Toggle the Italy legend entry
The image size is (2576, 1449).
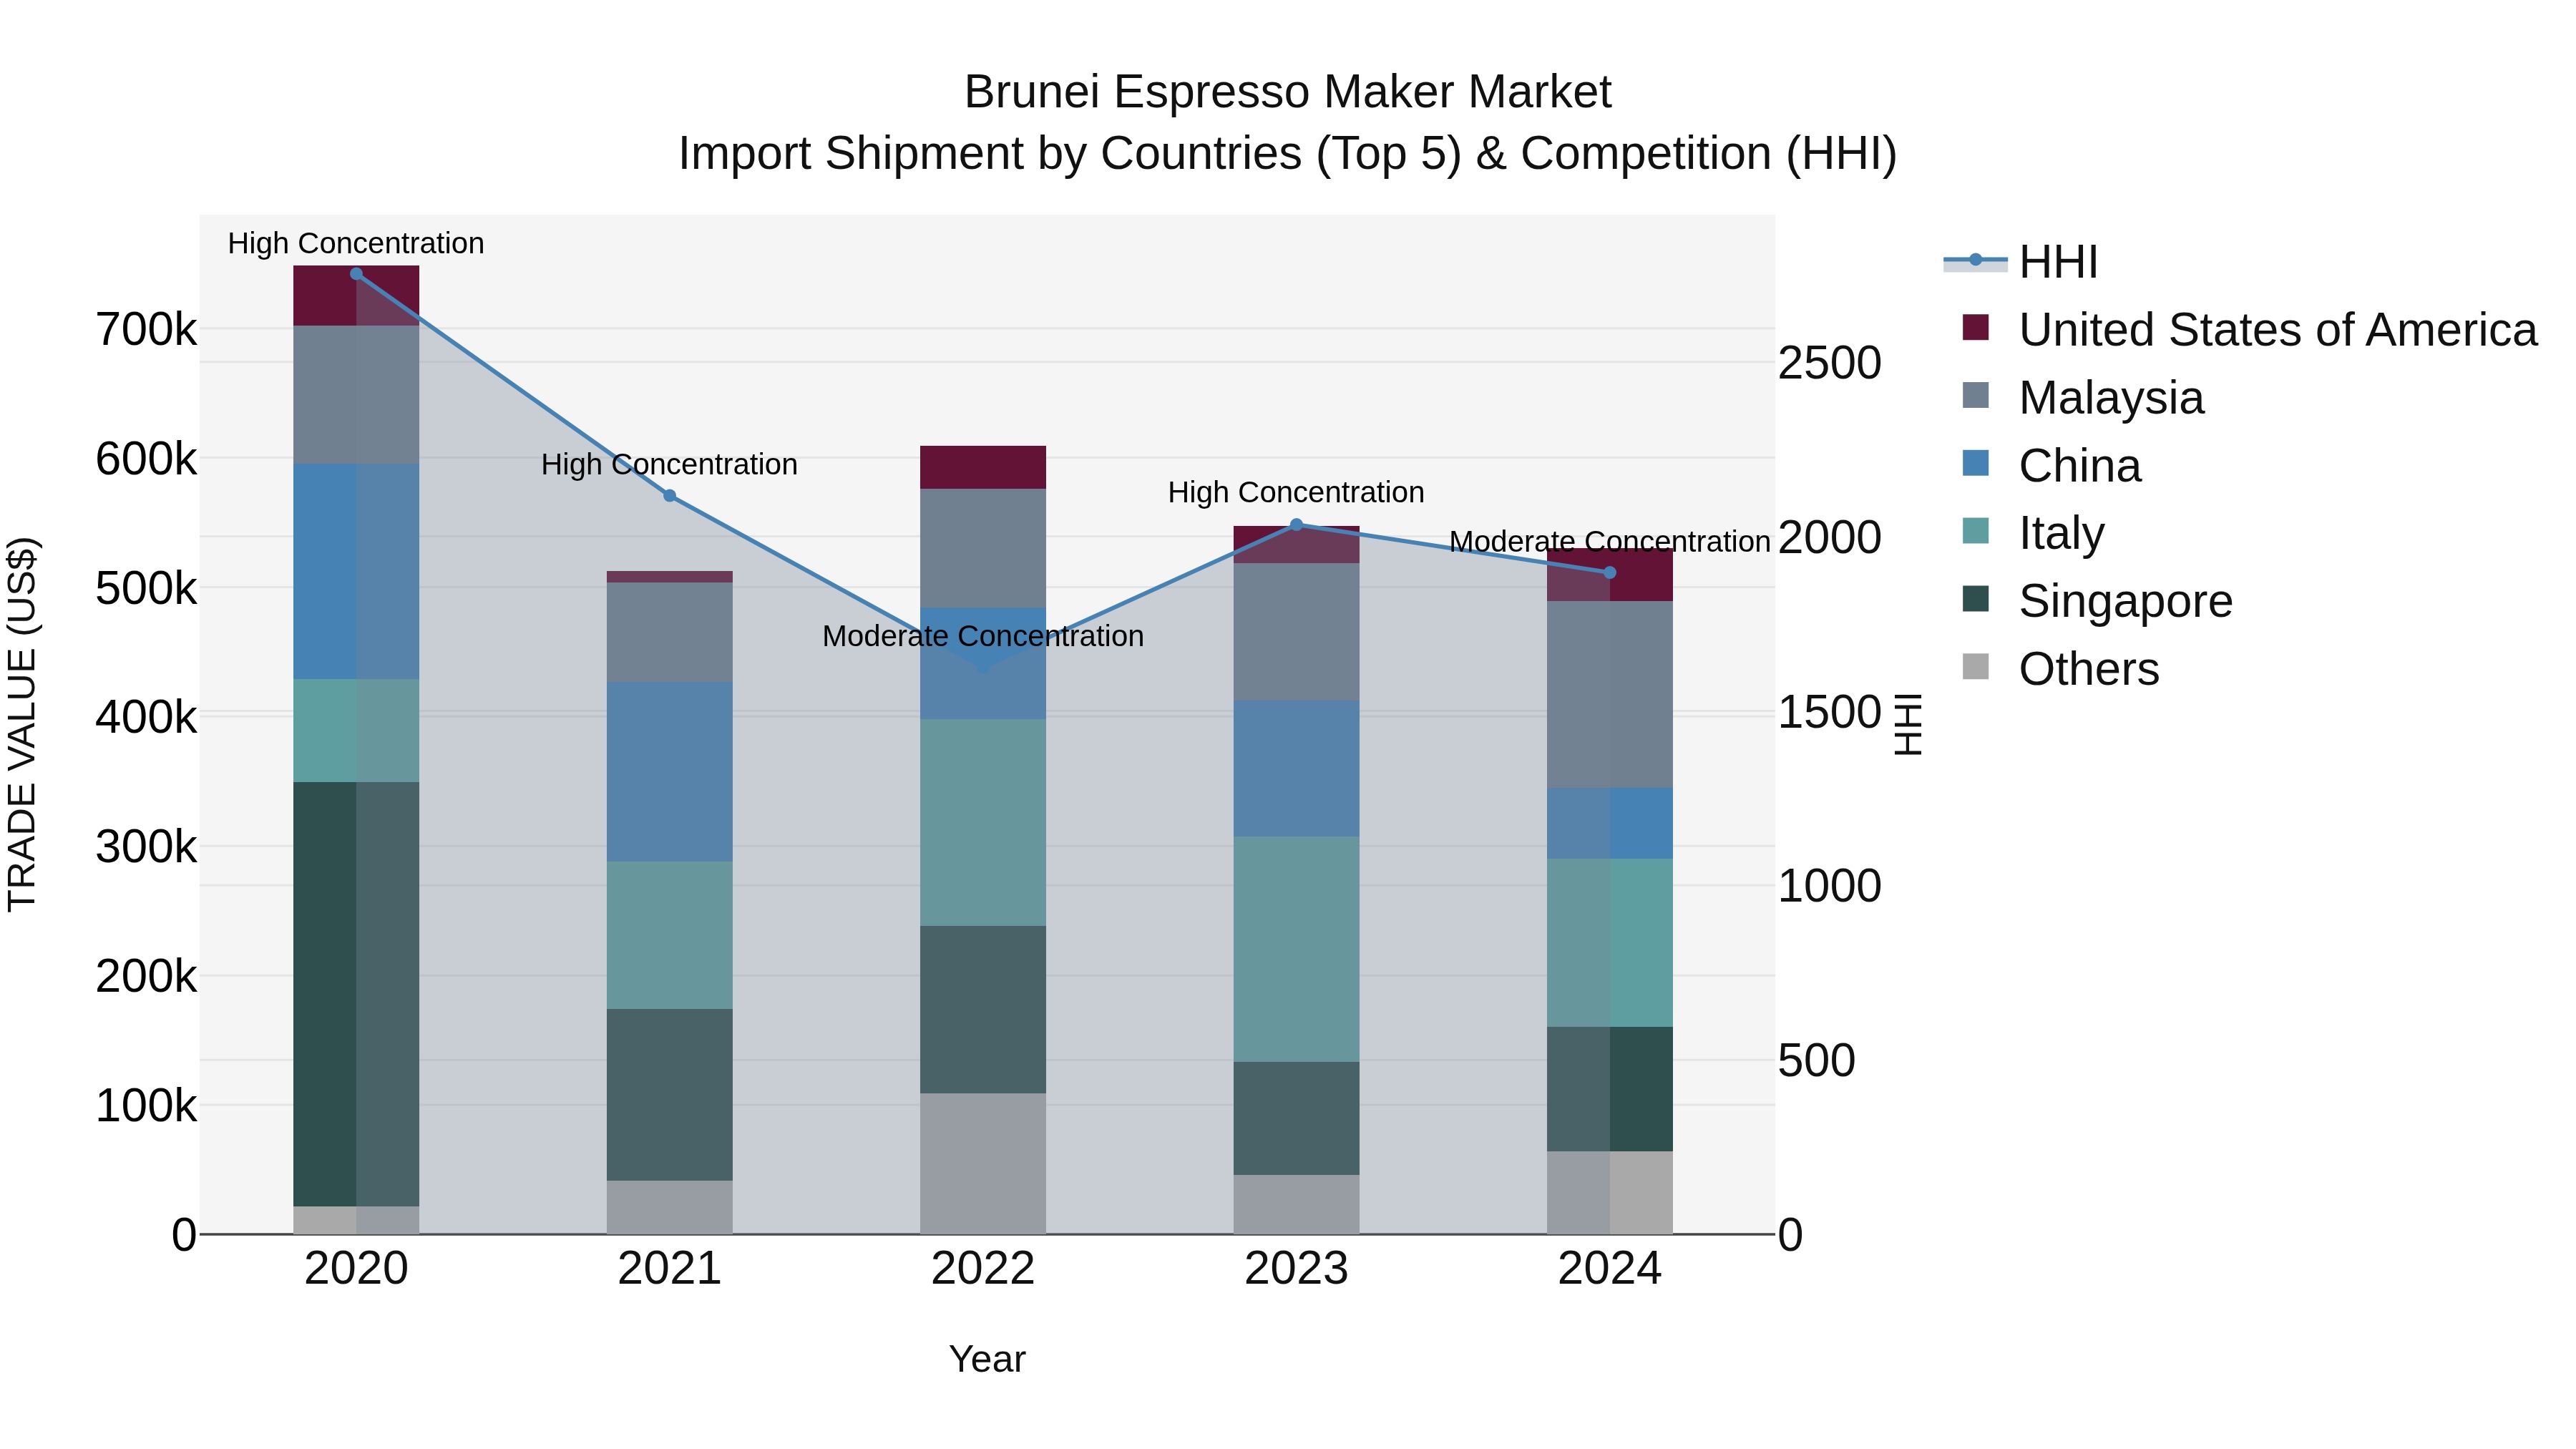click(x=2034, y=532)
